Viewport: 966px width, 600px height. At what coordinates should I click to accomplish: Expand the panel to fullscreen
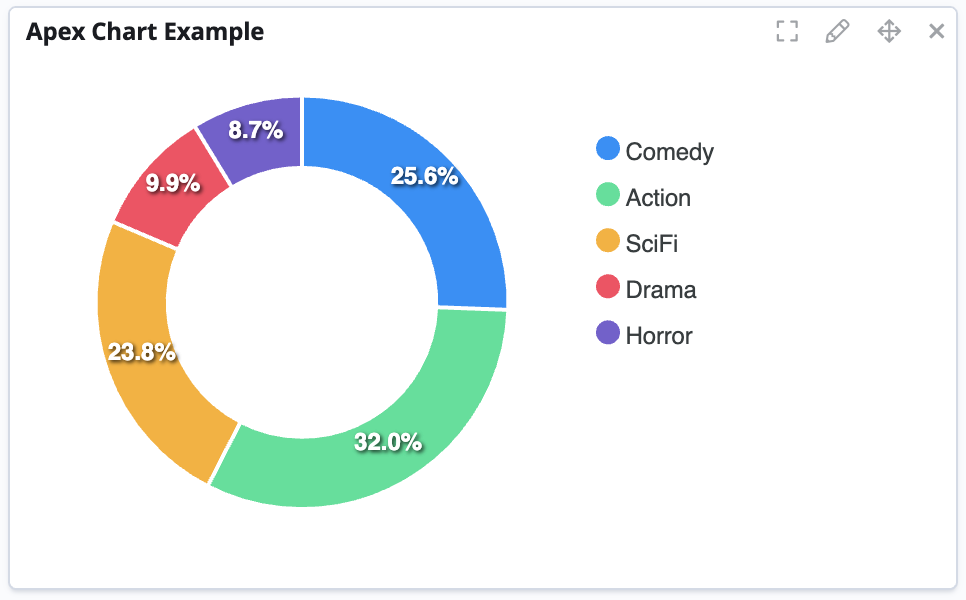point(787,31)
